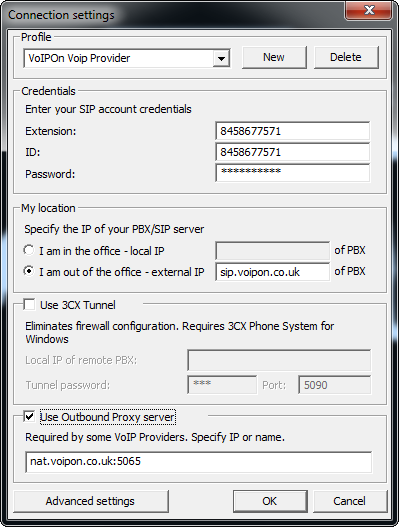Screen dimensions: 399x527
Task: Confirm with the OK button
Action: coord(270,501)
